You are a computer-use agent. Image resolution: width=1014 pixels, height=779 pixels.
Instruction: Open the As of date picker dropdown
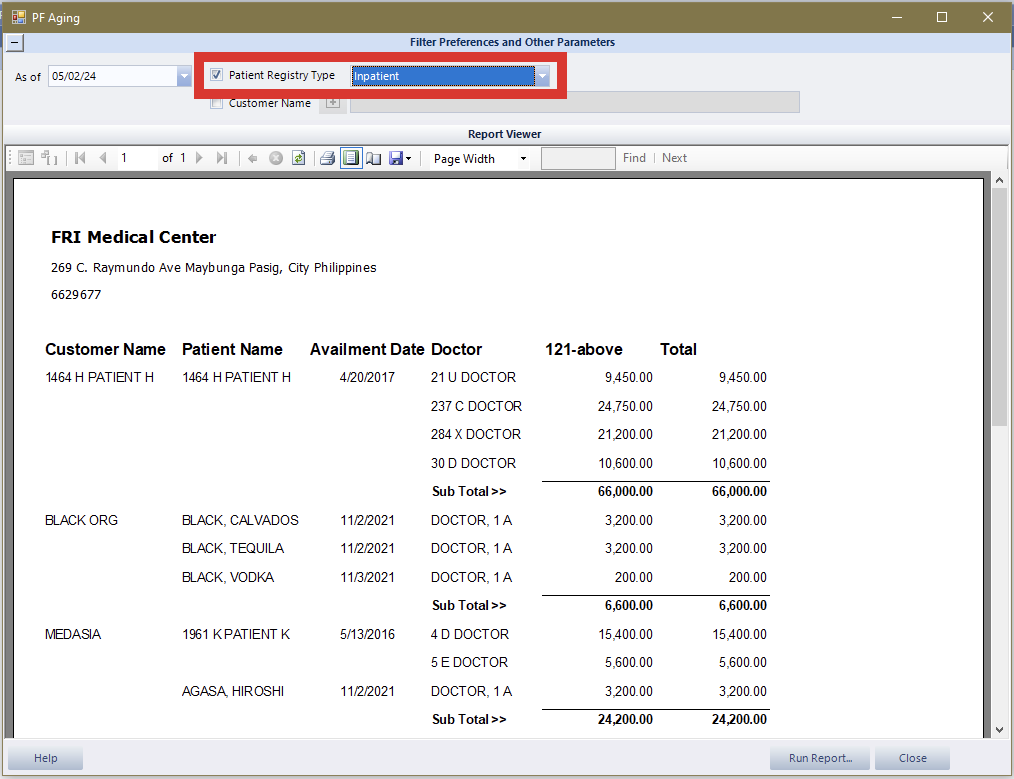(184, 76)
